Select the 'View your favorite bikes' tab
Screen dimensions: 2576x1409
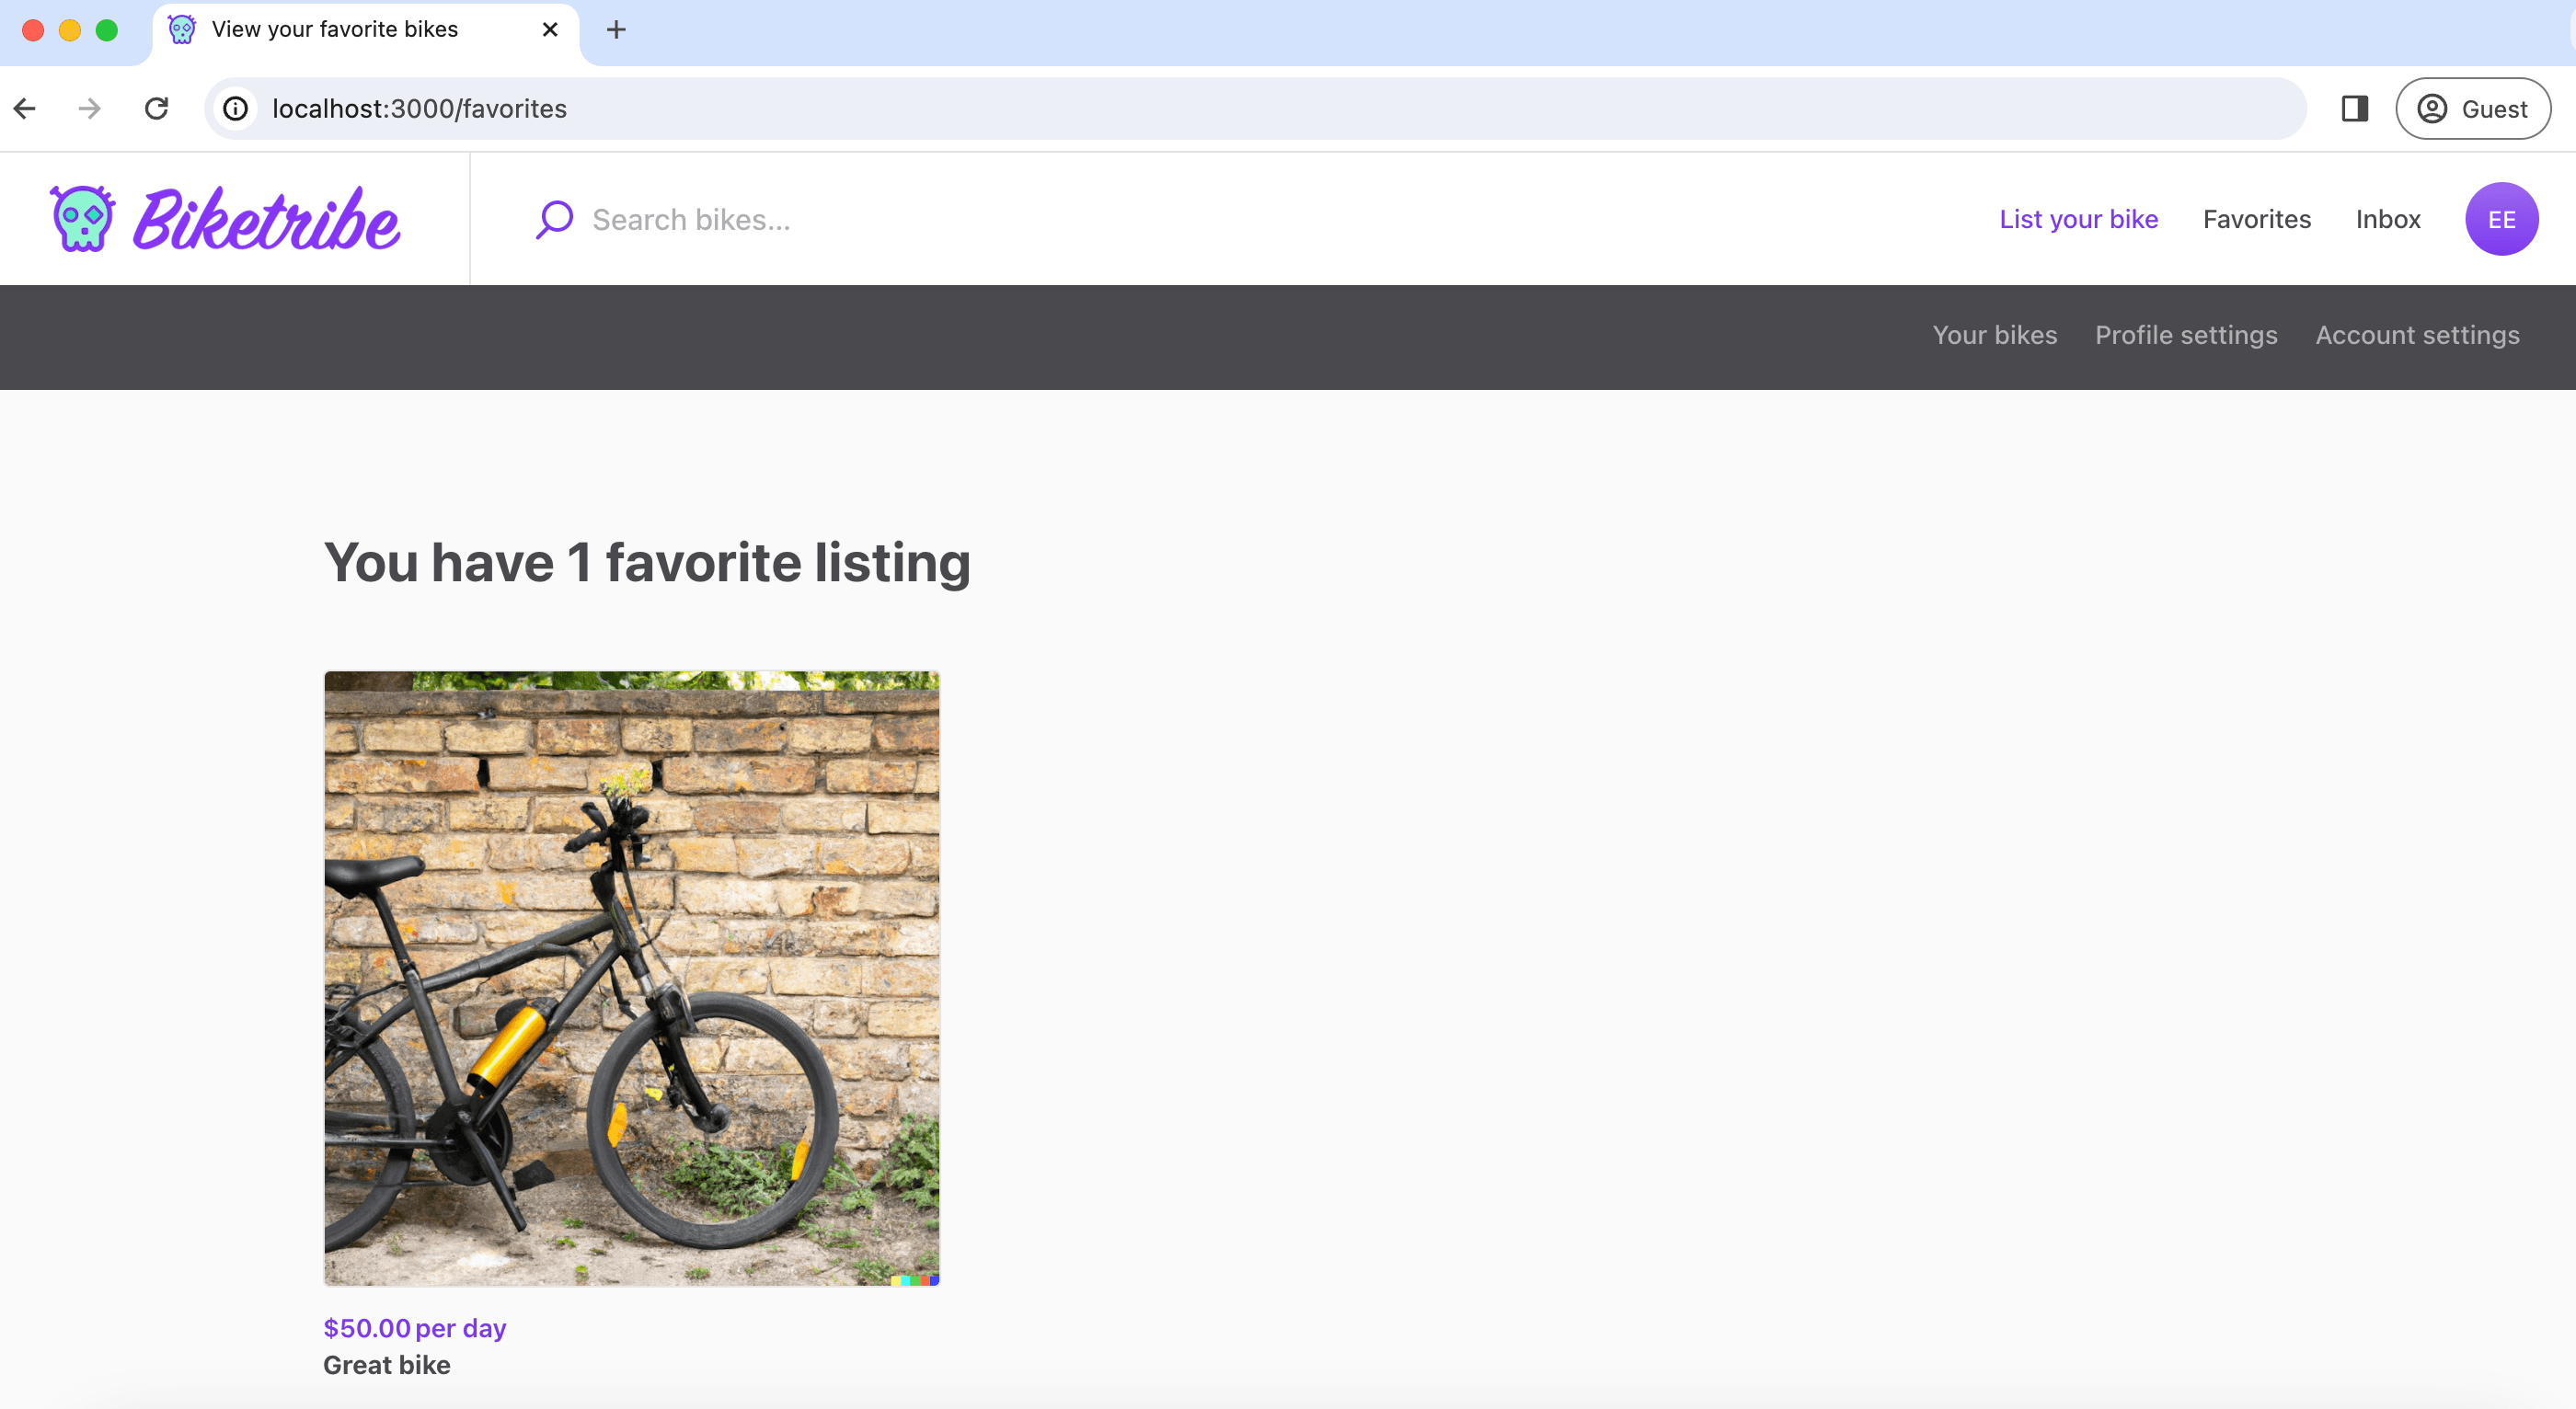335,30
